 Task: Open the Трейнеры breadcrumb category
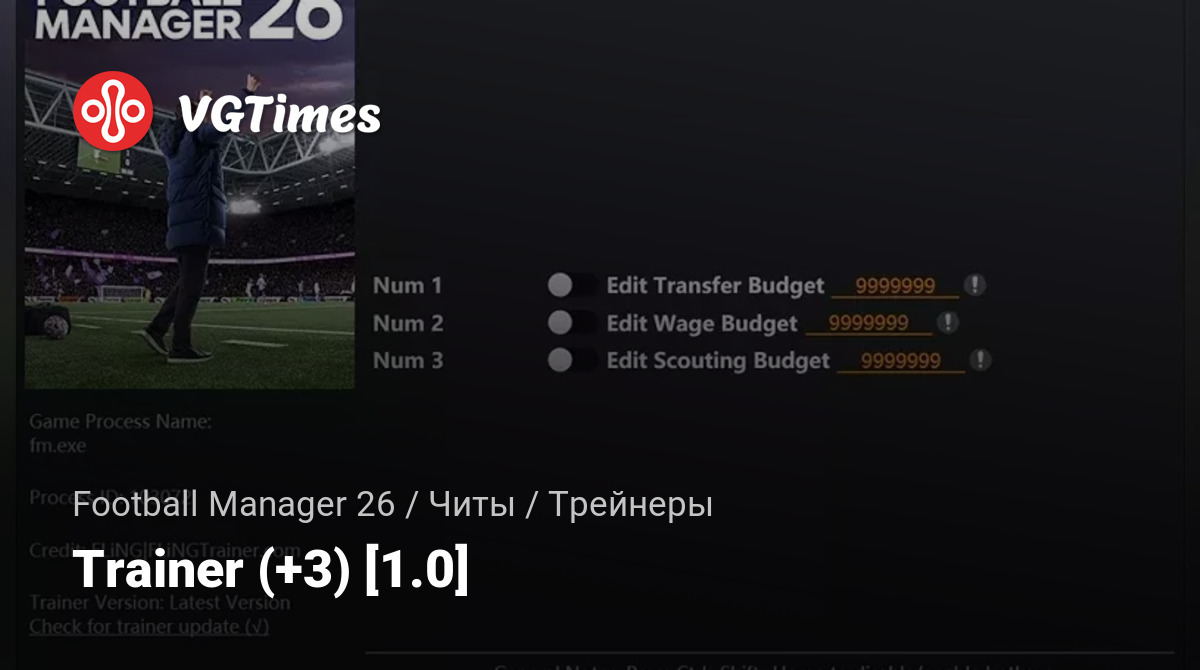[631, 504]
